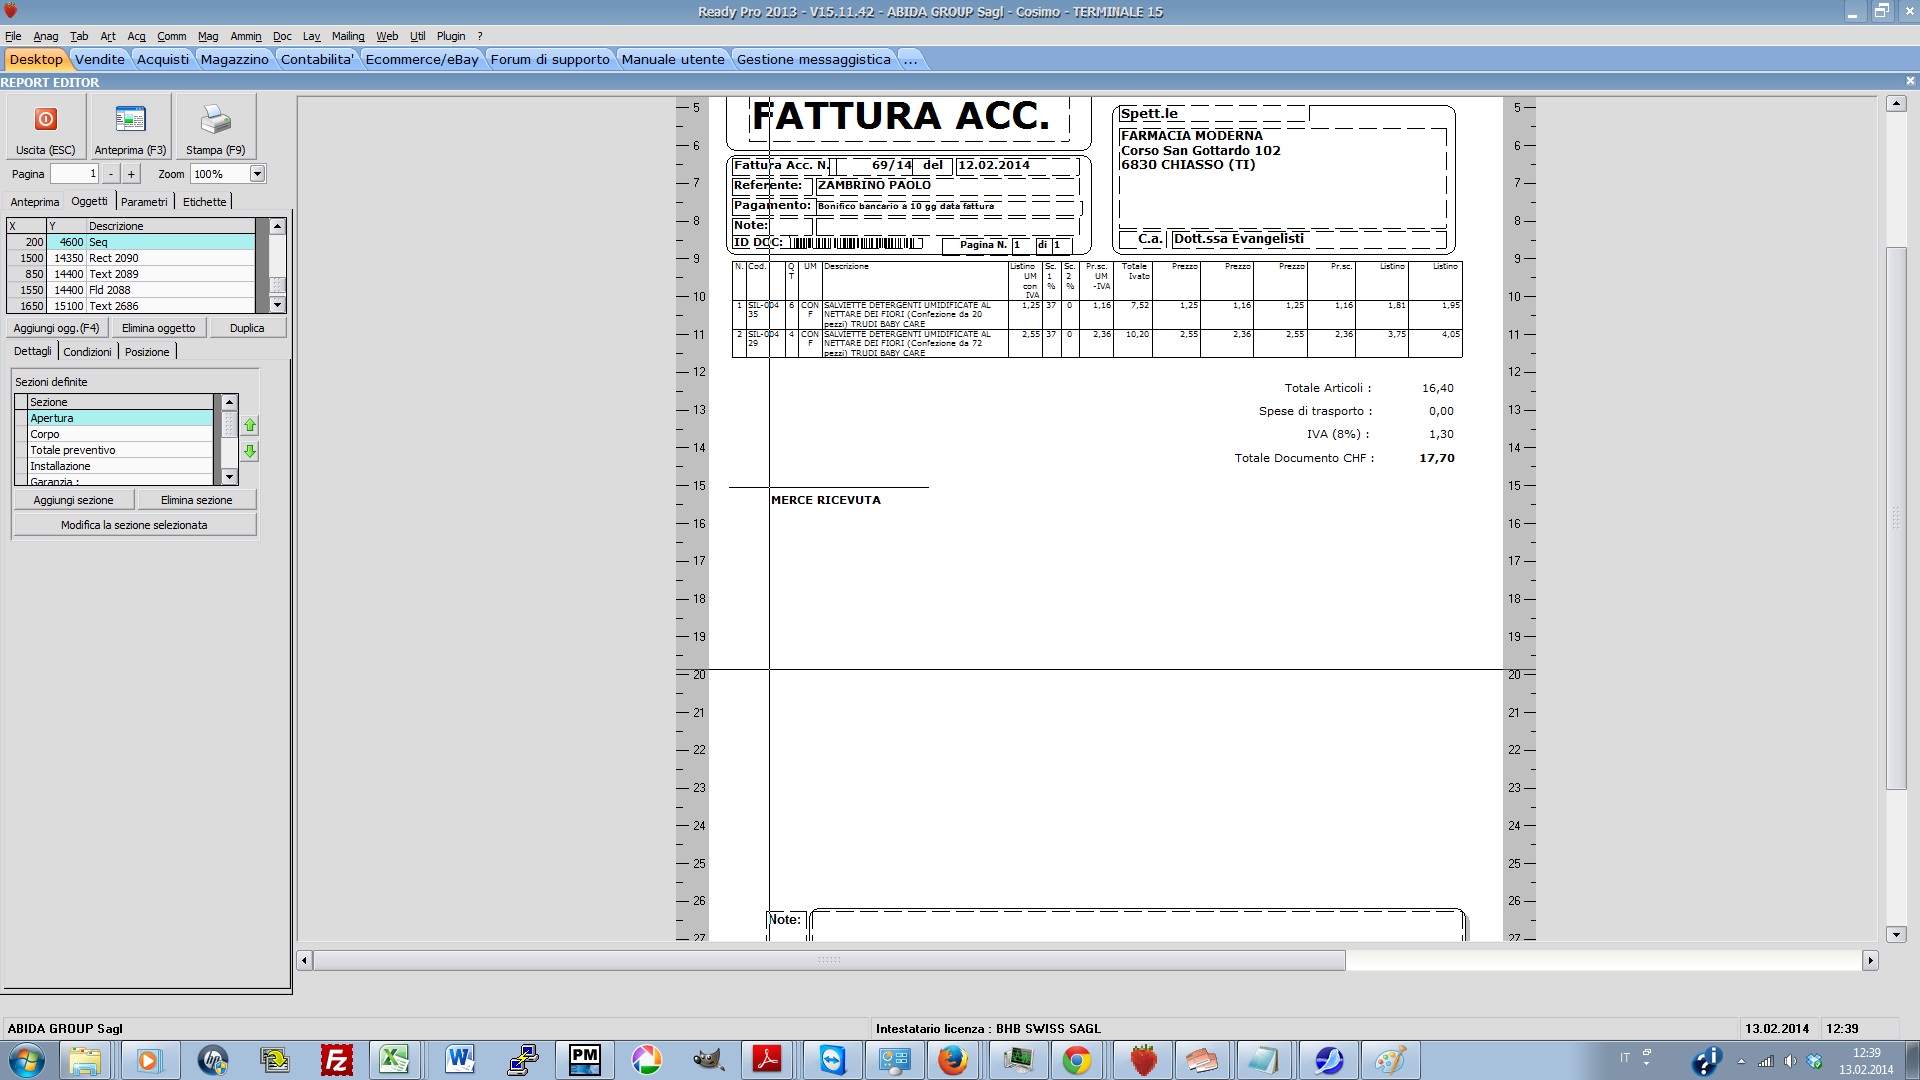Open TeamViewer from taskbar
This screenshot has width=1920, height=1080.
click(x=832, y=1060)
